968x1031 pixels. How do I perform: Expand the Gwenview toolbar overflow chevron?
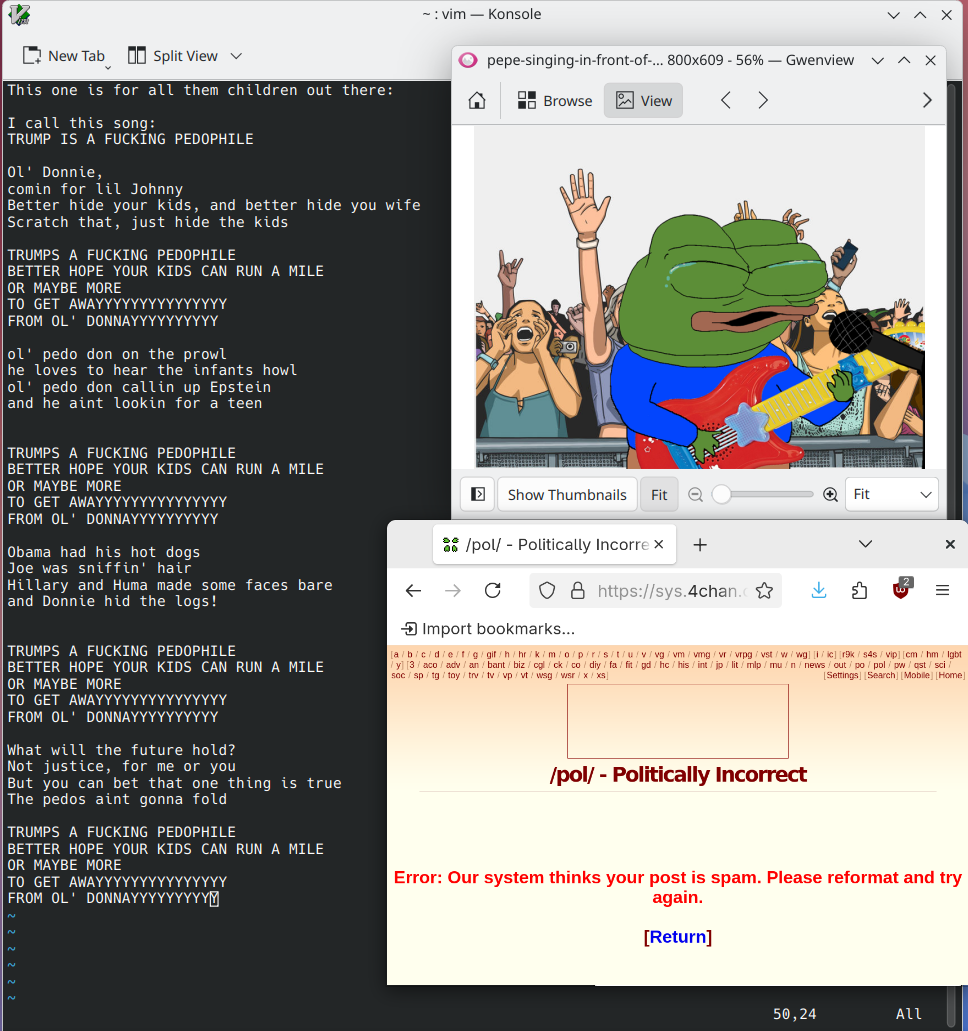point(927,101)
